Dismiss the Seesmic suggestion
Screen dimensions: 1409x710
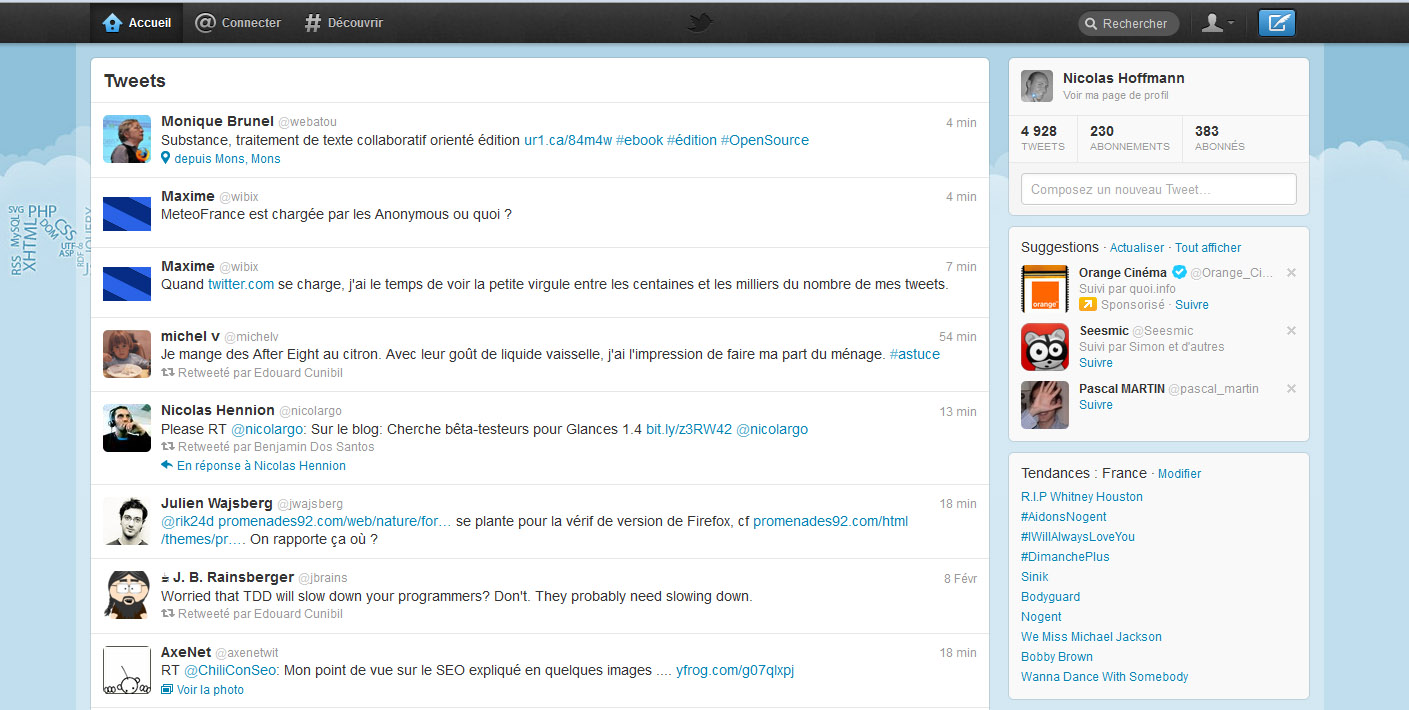coord(1291,331)
